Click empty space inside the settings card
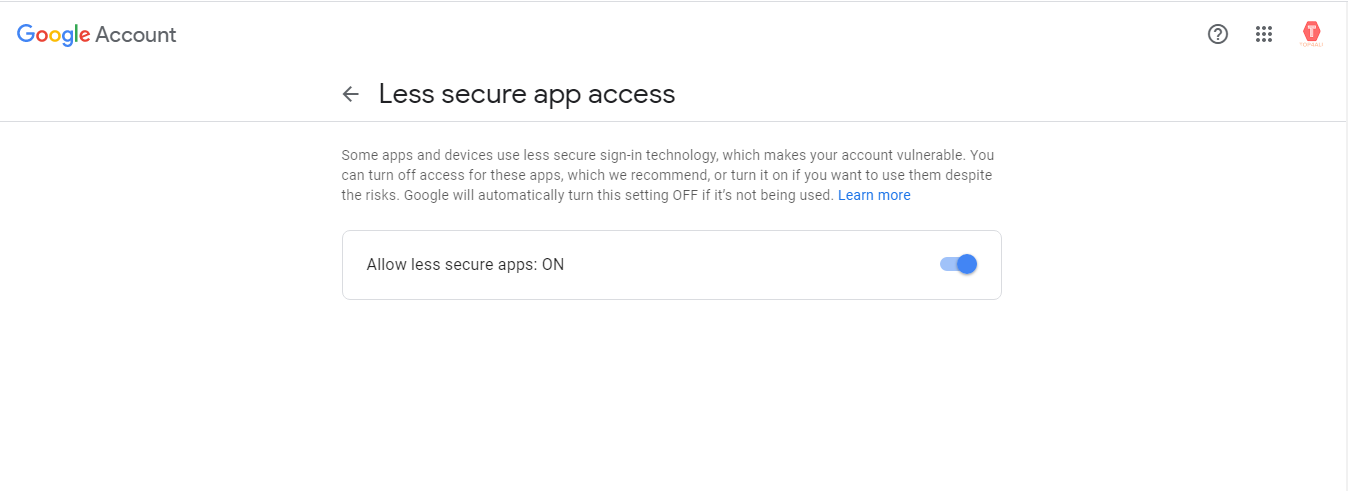This screenshot has height=491, width=1348. tap(750, 265)
